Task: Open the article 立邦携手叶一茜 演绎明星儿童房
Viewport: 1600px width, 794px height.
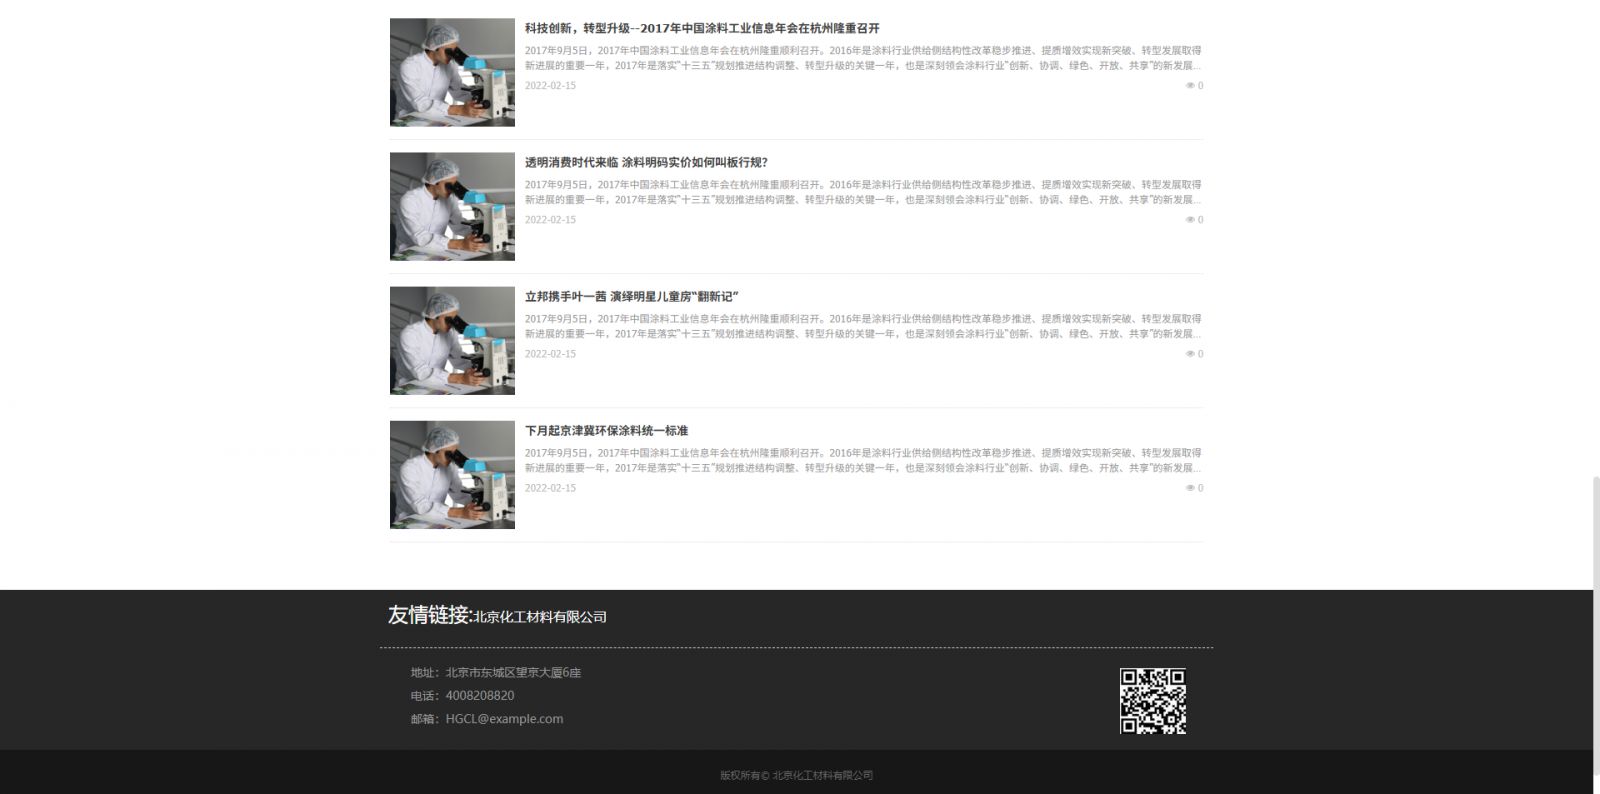Action: [x=631, y=296]
